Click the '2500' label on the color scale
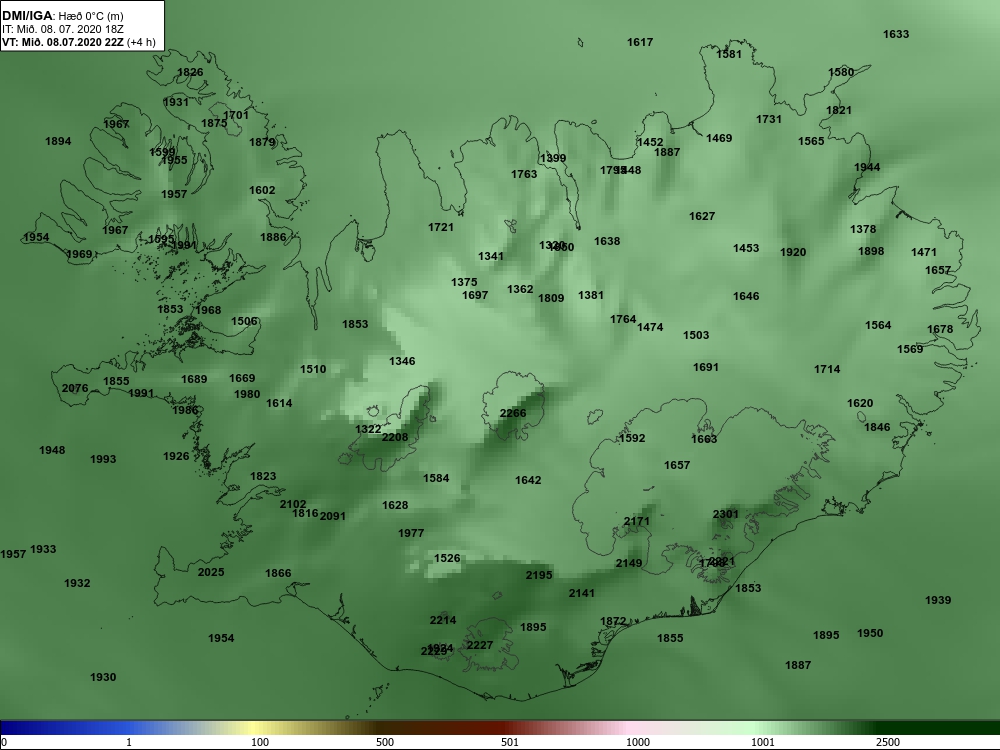The width and height of the screenshot is (1000, 750). [888, 742]
